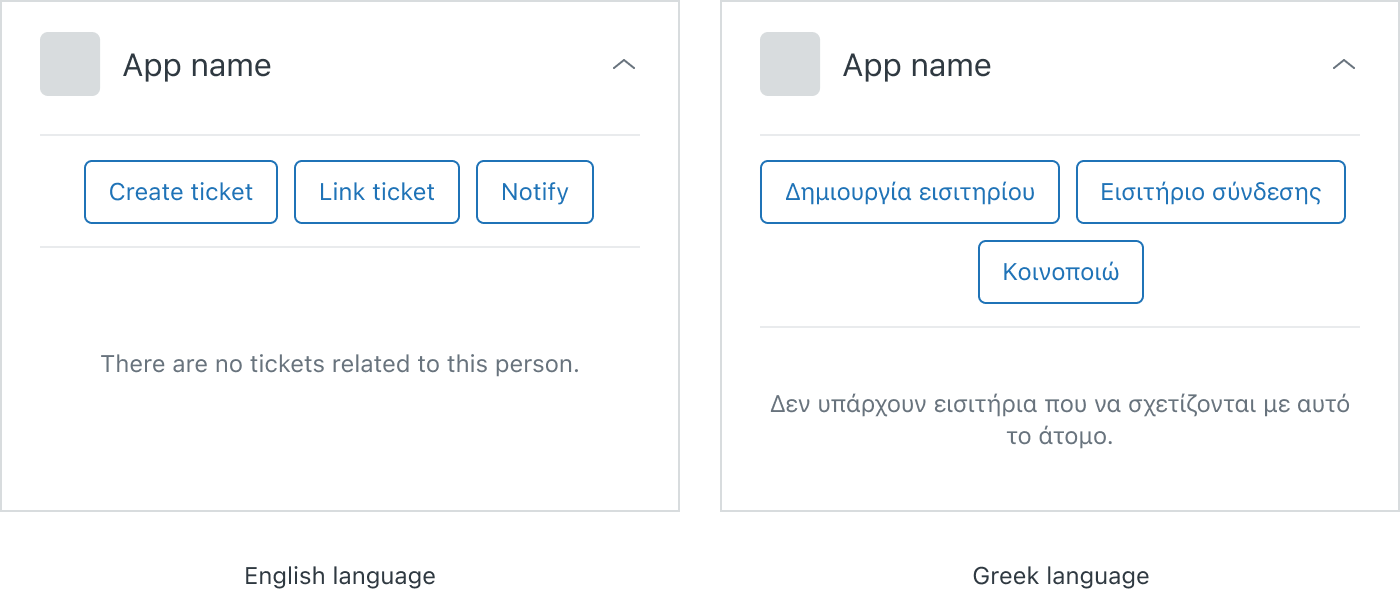
Task: Select the Εισιτήριο σύνδεσης button
Action: tap(1211, 192)
